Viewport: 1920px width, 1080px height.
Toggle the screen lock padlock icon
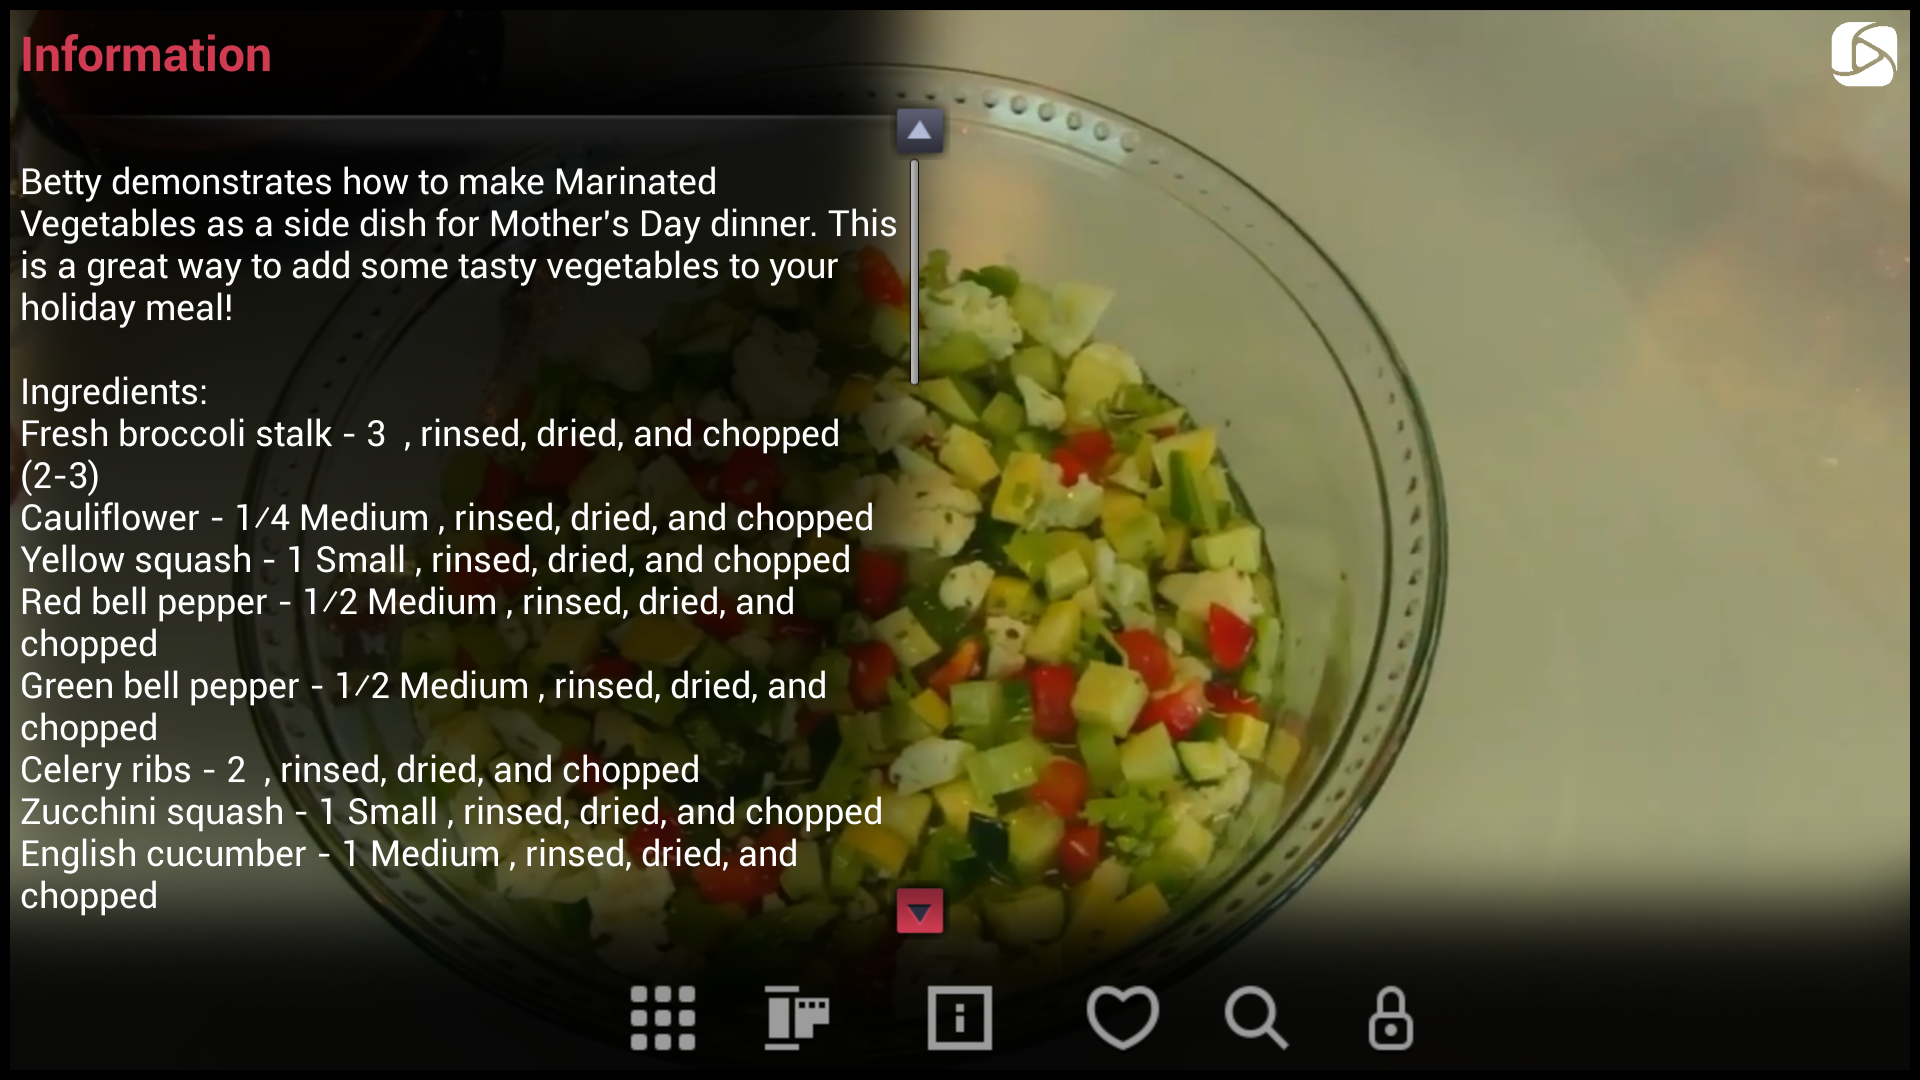click(1390, 1018)
